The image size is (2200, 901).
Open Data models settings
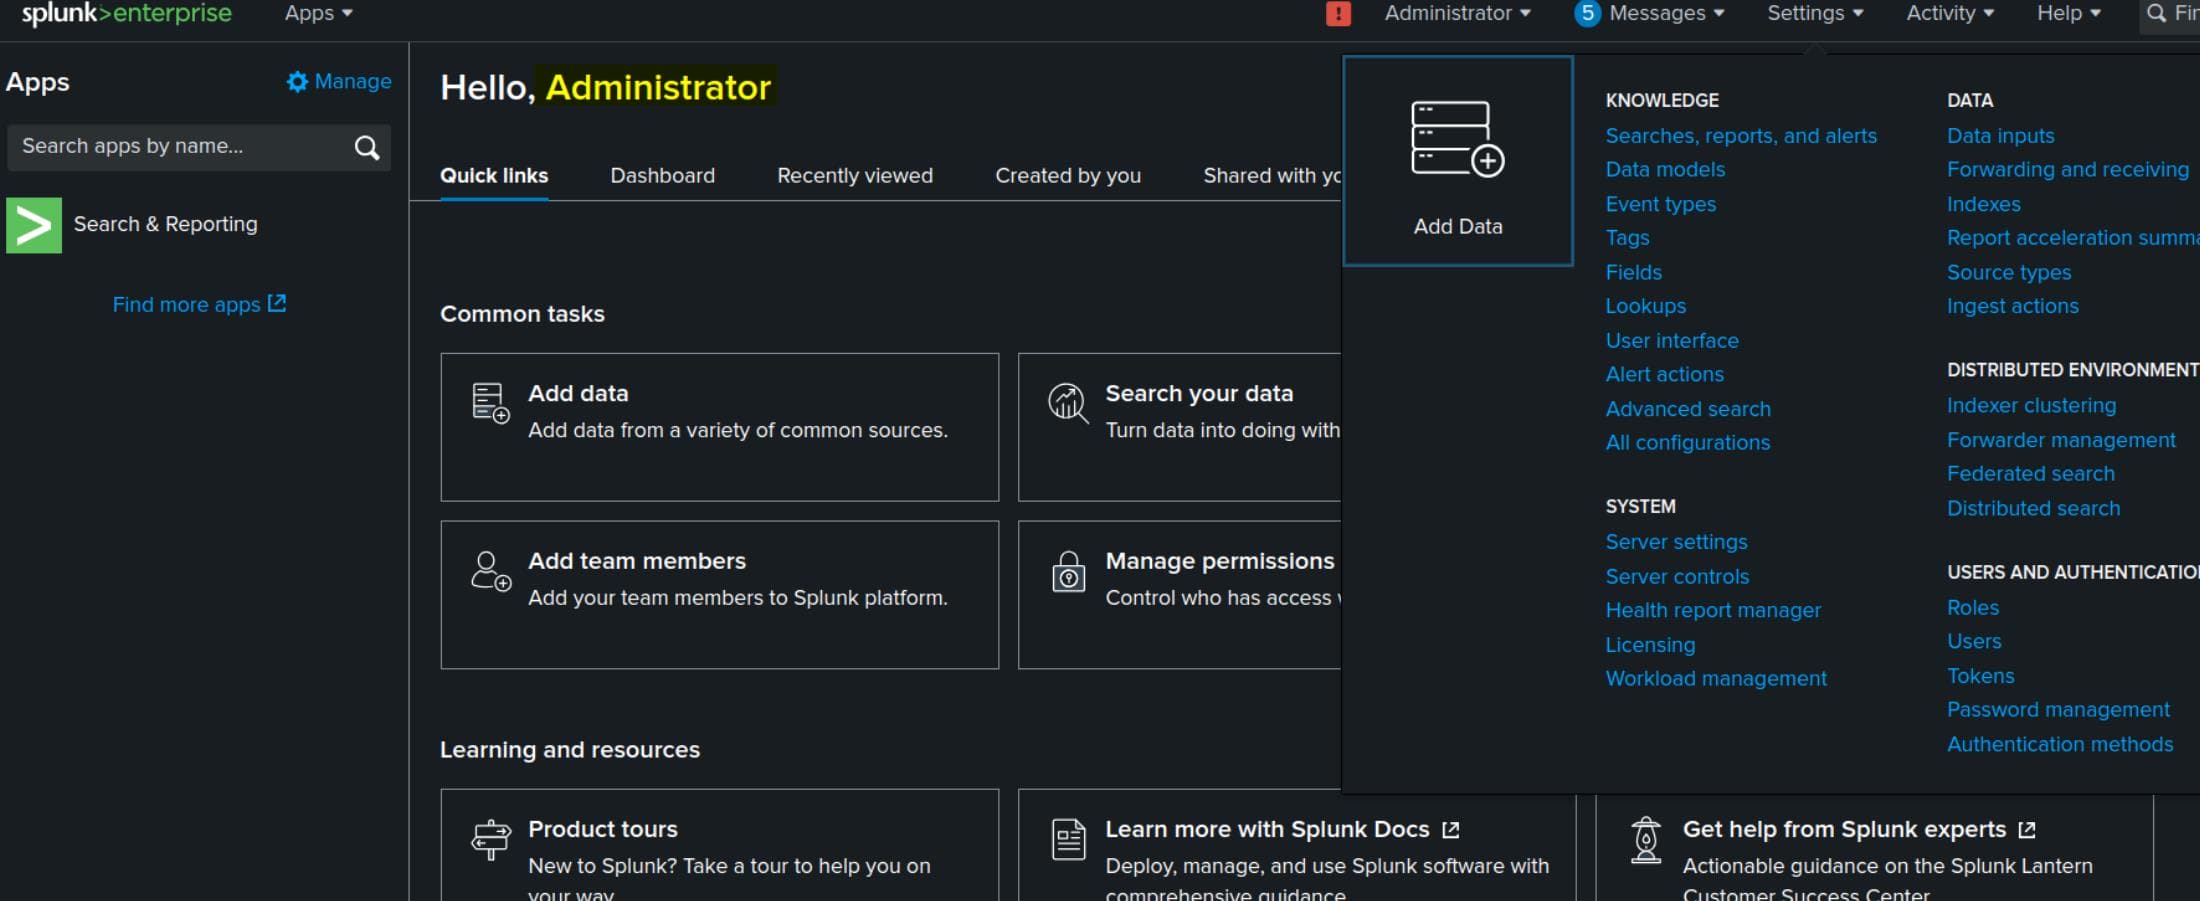click(1665, 170)
